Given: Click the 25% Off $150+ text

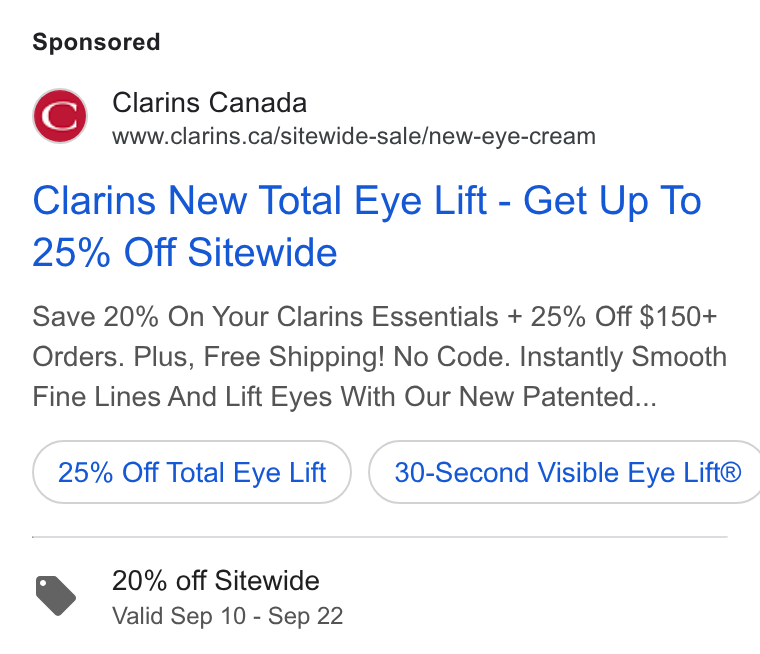Looking at the screenshot, I should [x=623, y=317].
